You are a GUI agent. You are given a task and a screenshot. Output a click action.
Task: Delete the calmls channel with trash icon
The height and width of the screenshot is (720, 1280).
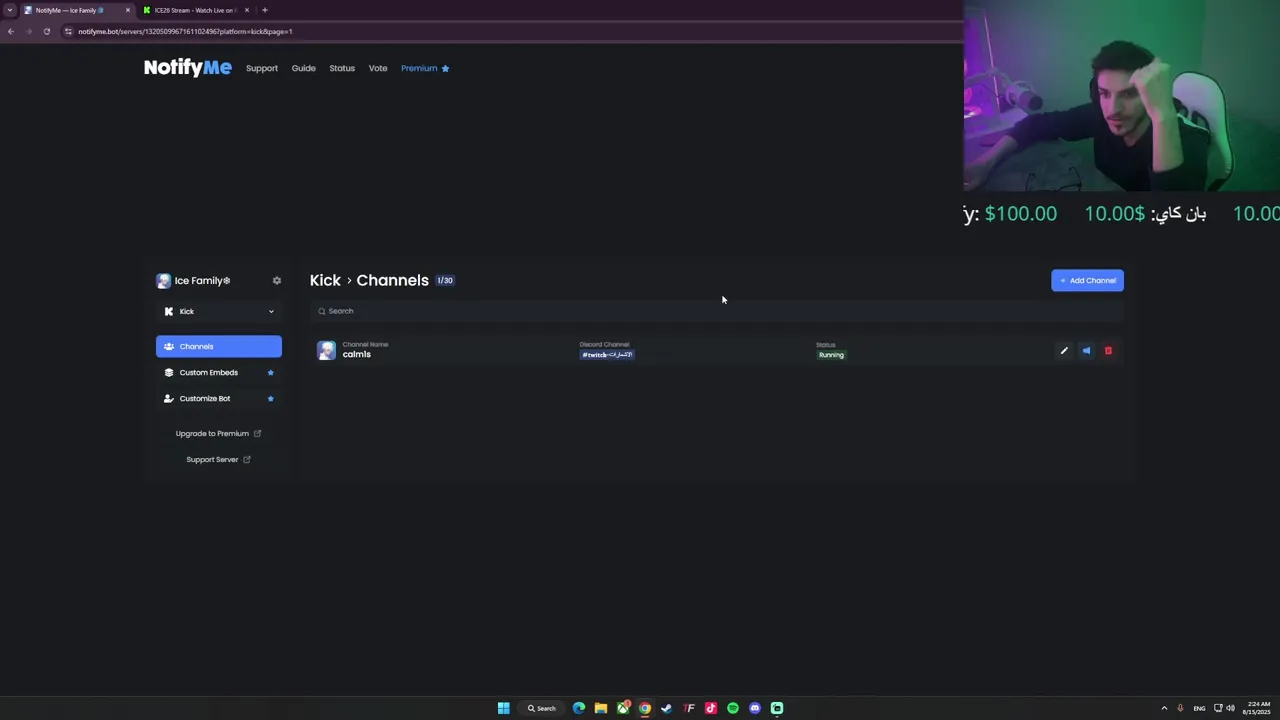[1108, 351]
